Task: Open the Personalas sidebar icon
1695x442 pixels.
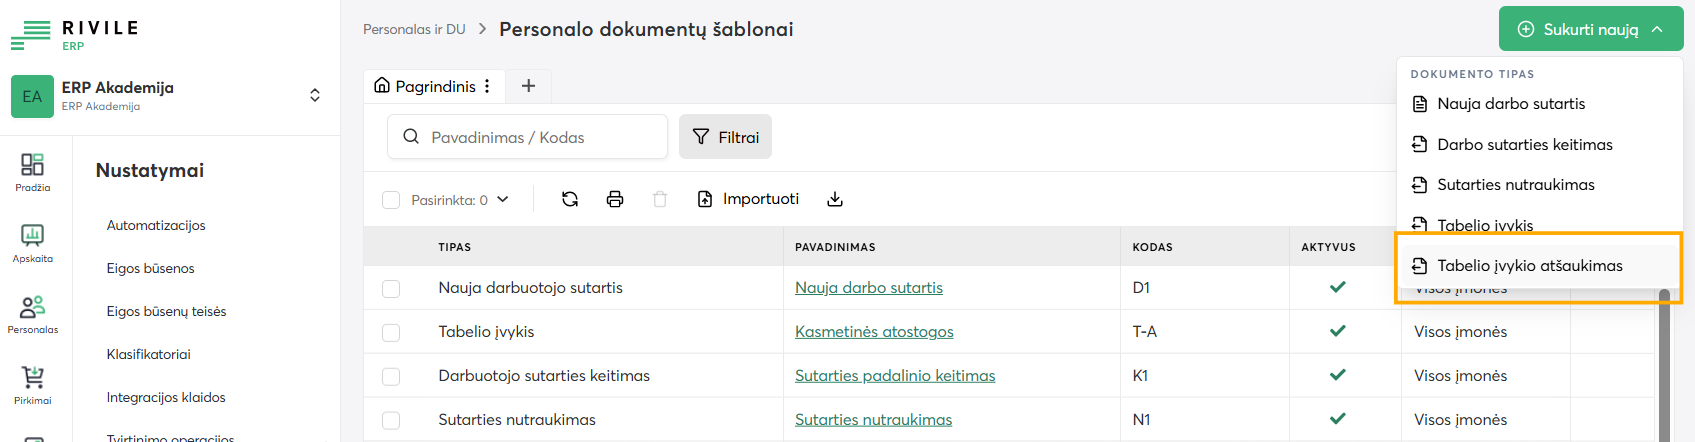Action: (32, 314)
